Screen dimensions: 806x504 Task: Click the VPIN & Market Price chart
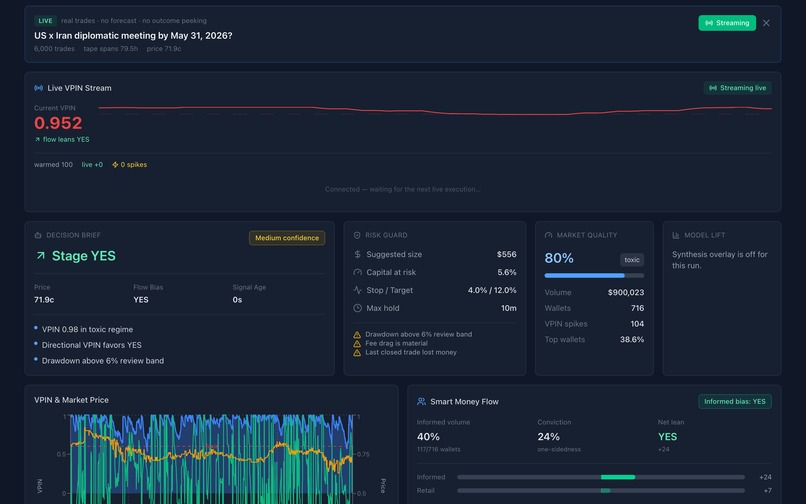click(211, 458)
